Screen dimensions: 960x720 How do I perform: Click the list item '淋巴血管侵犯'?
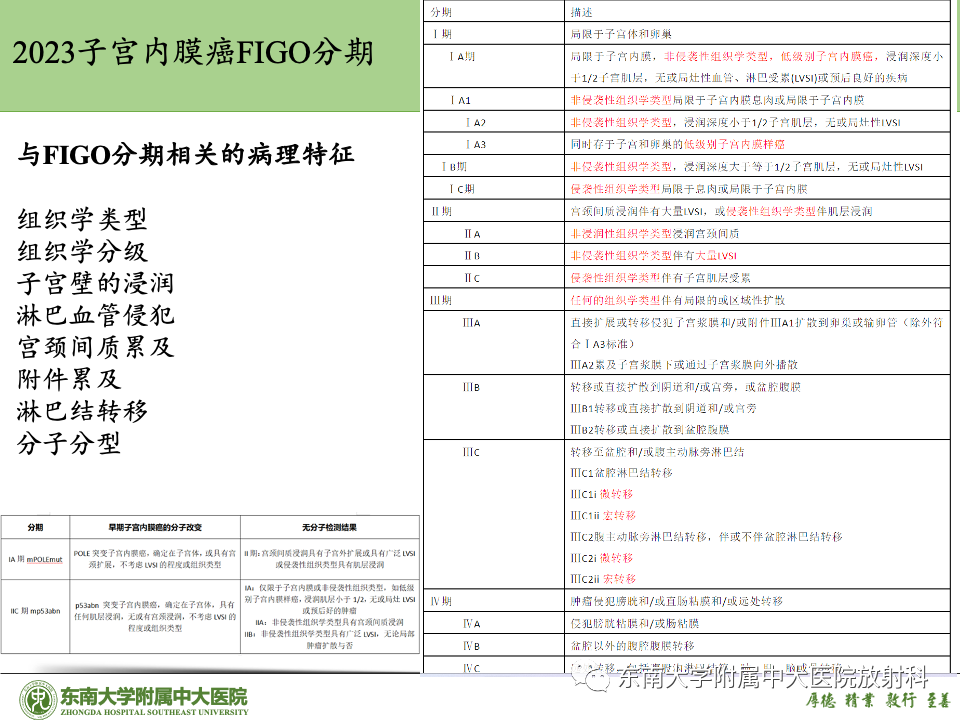(x=96, y=315)
